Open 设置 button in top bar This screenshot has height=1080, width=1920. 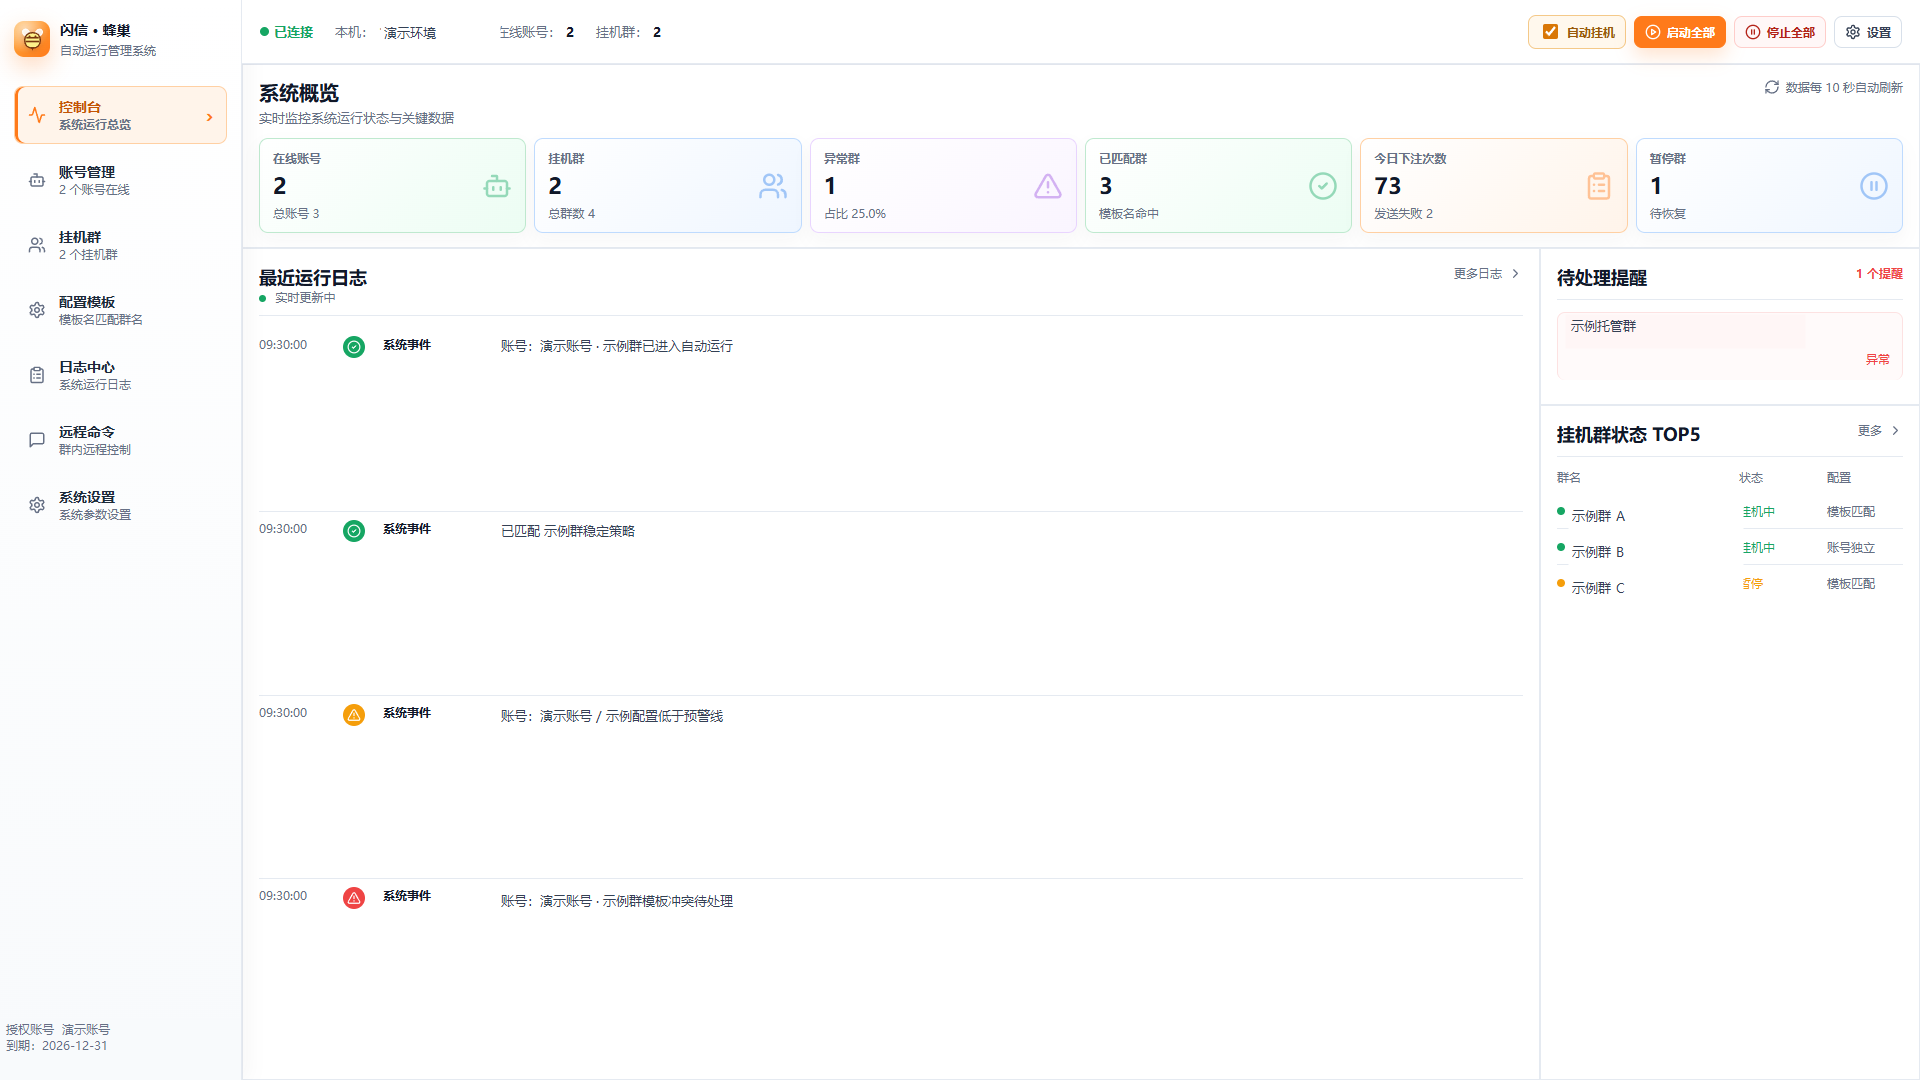pyautogui.click(x=1867, y=32)
